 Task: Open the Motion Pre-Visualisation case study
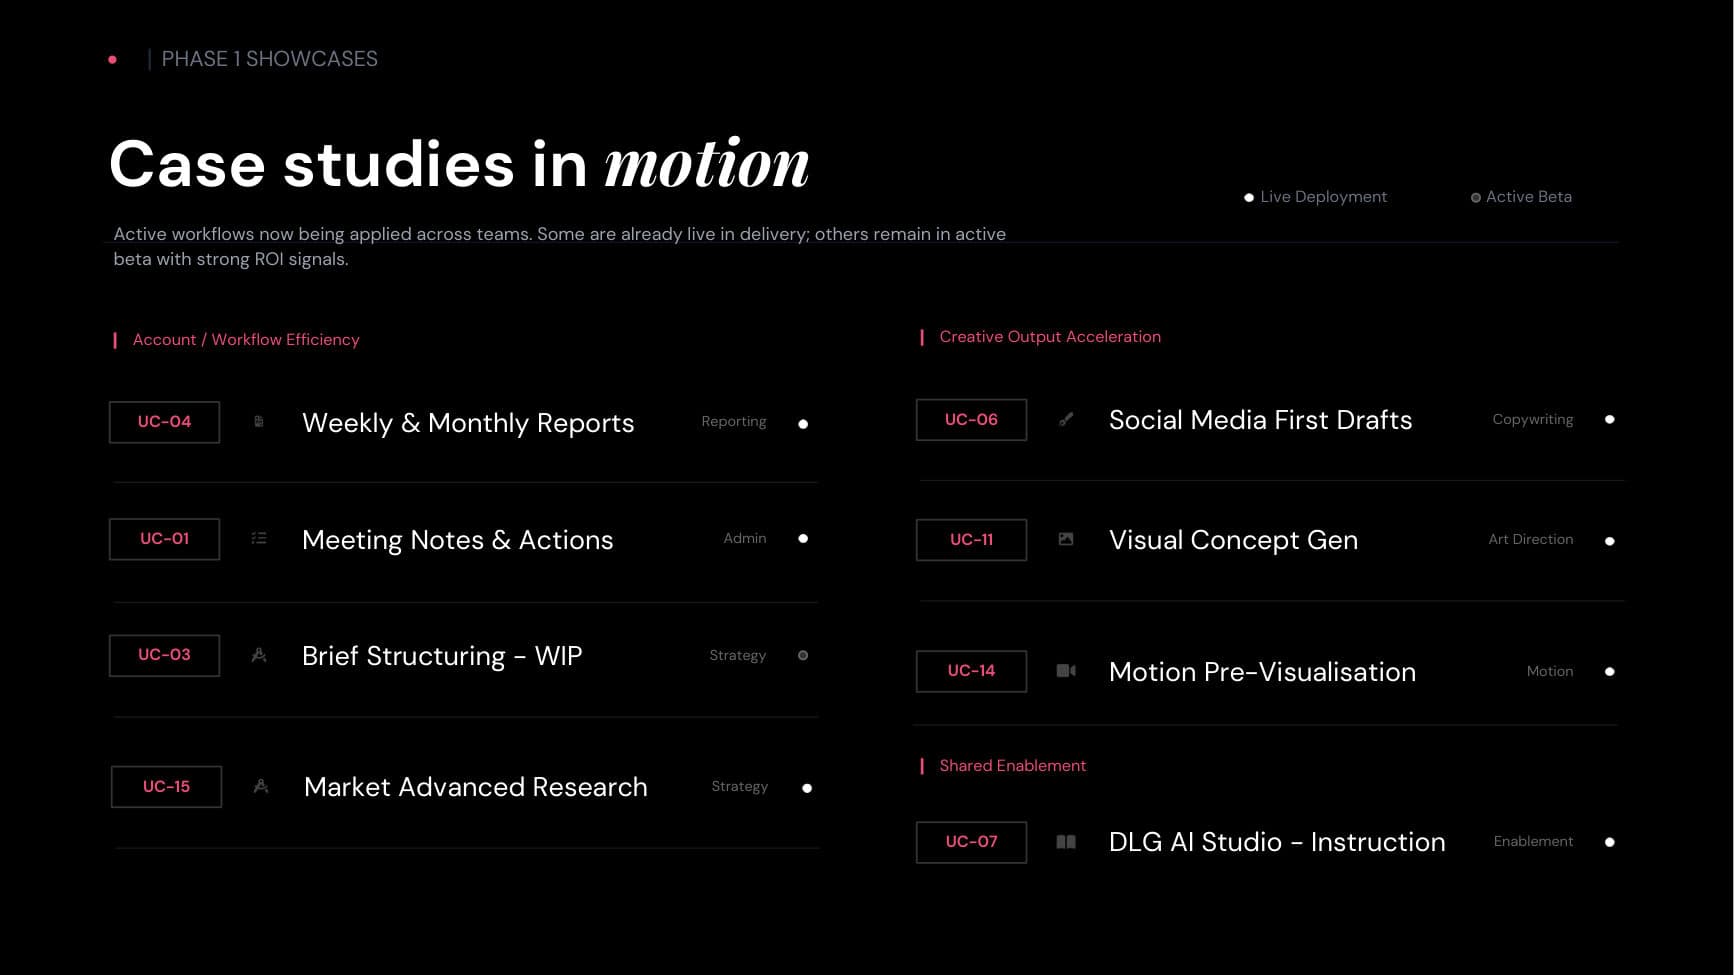tap(1262, 671)
